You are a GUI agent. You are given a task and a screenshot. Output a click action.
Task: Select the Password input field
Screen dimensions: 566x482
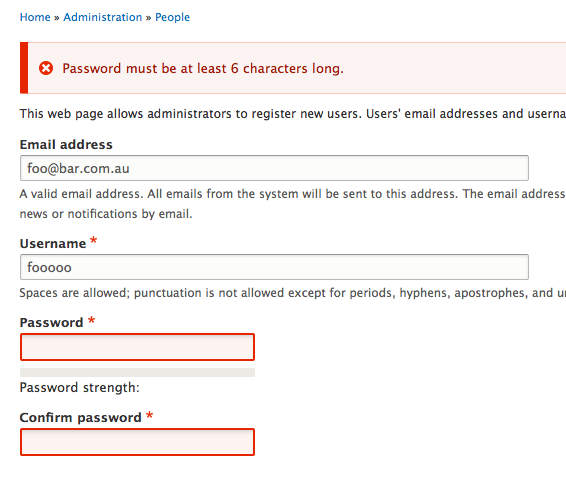[x=138, y=347]
